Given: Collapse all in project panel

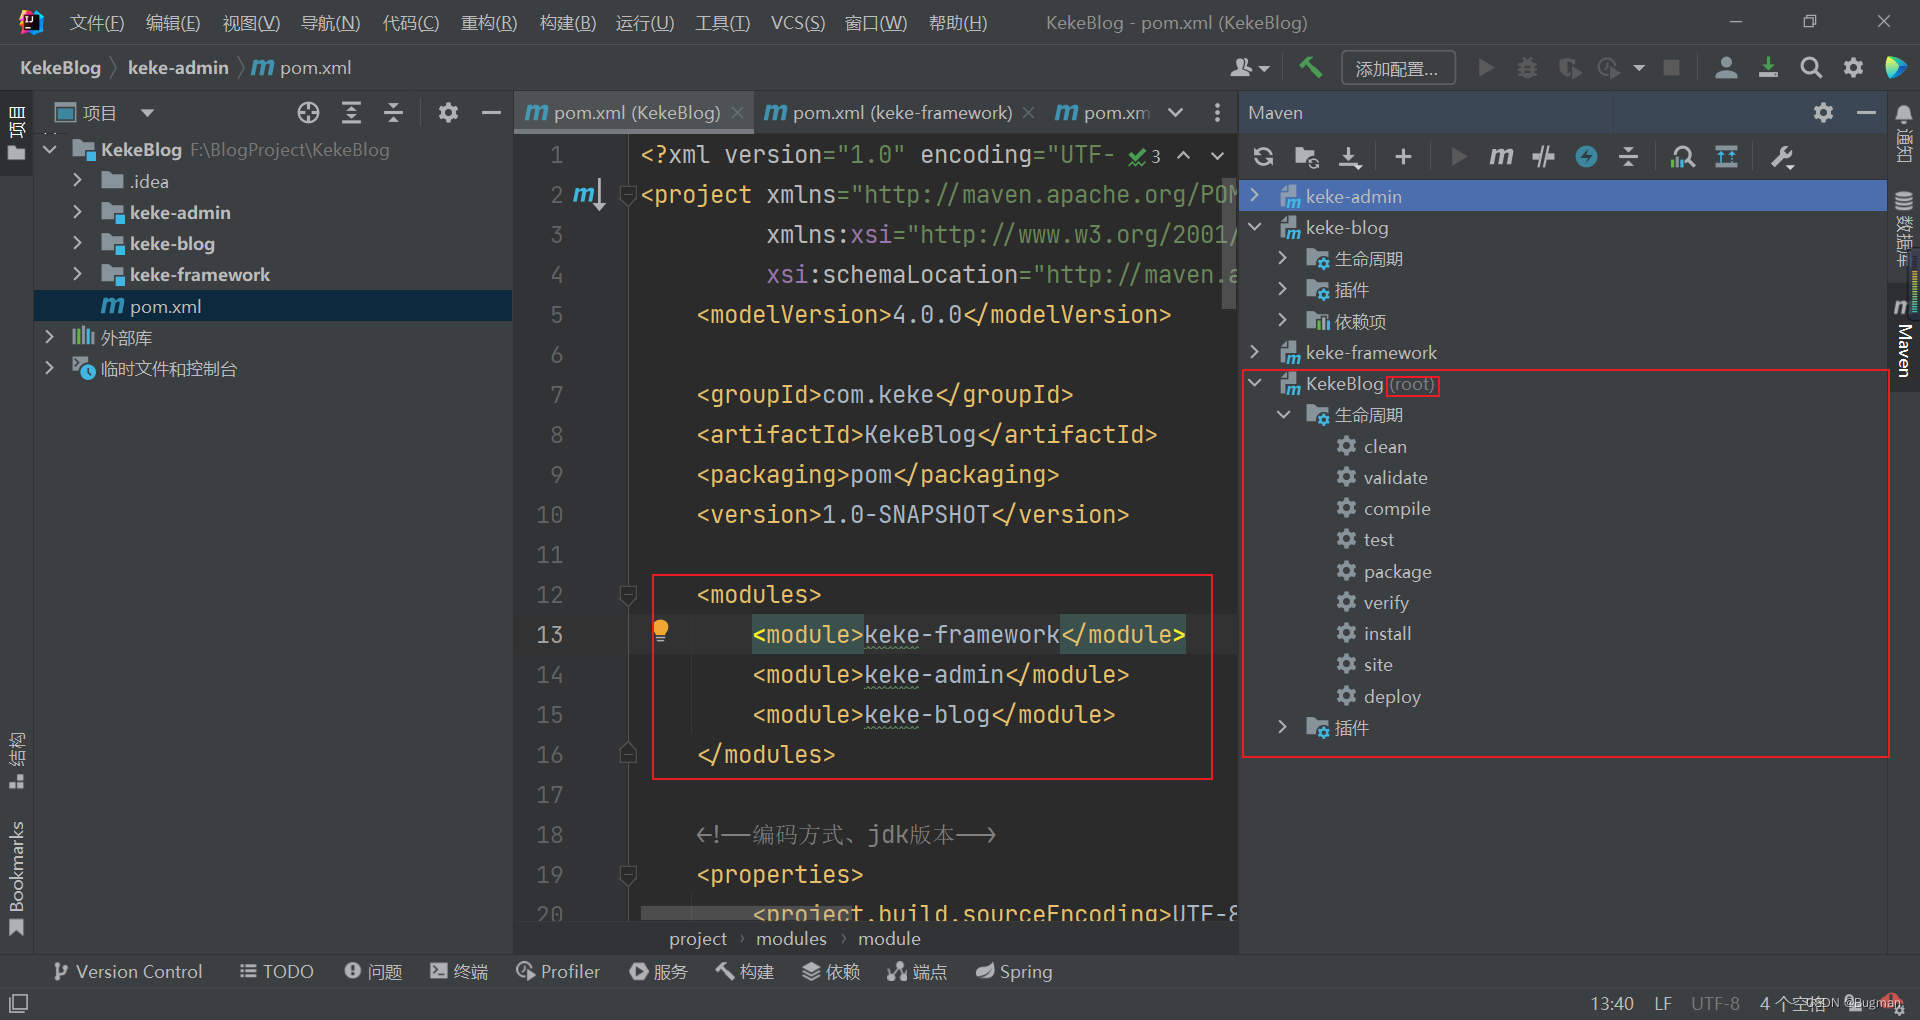Looking at the screenshot, I should pyautogui.click(x=394, y=113).
